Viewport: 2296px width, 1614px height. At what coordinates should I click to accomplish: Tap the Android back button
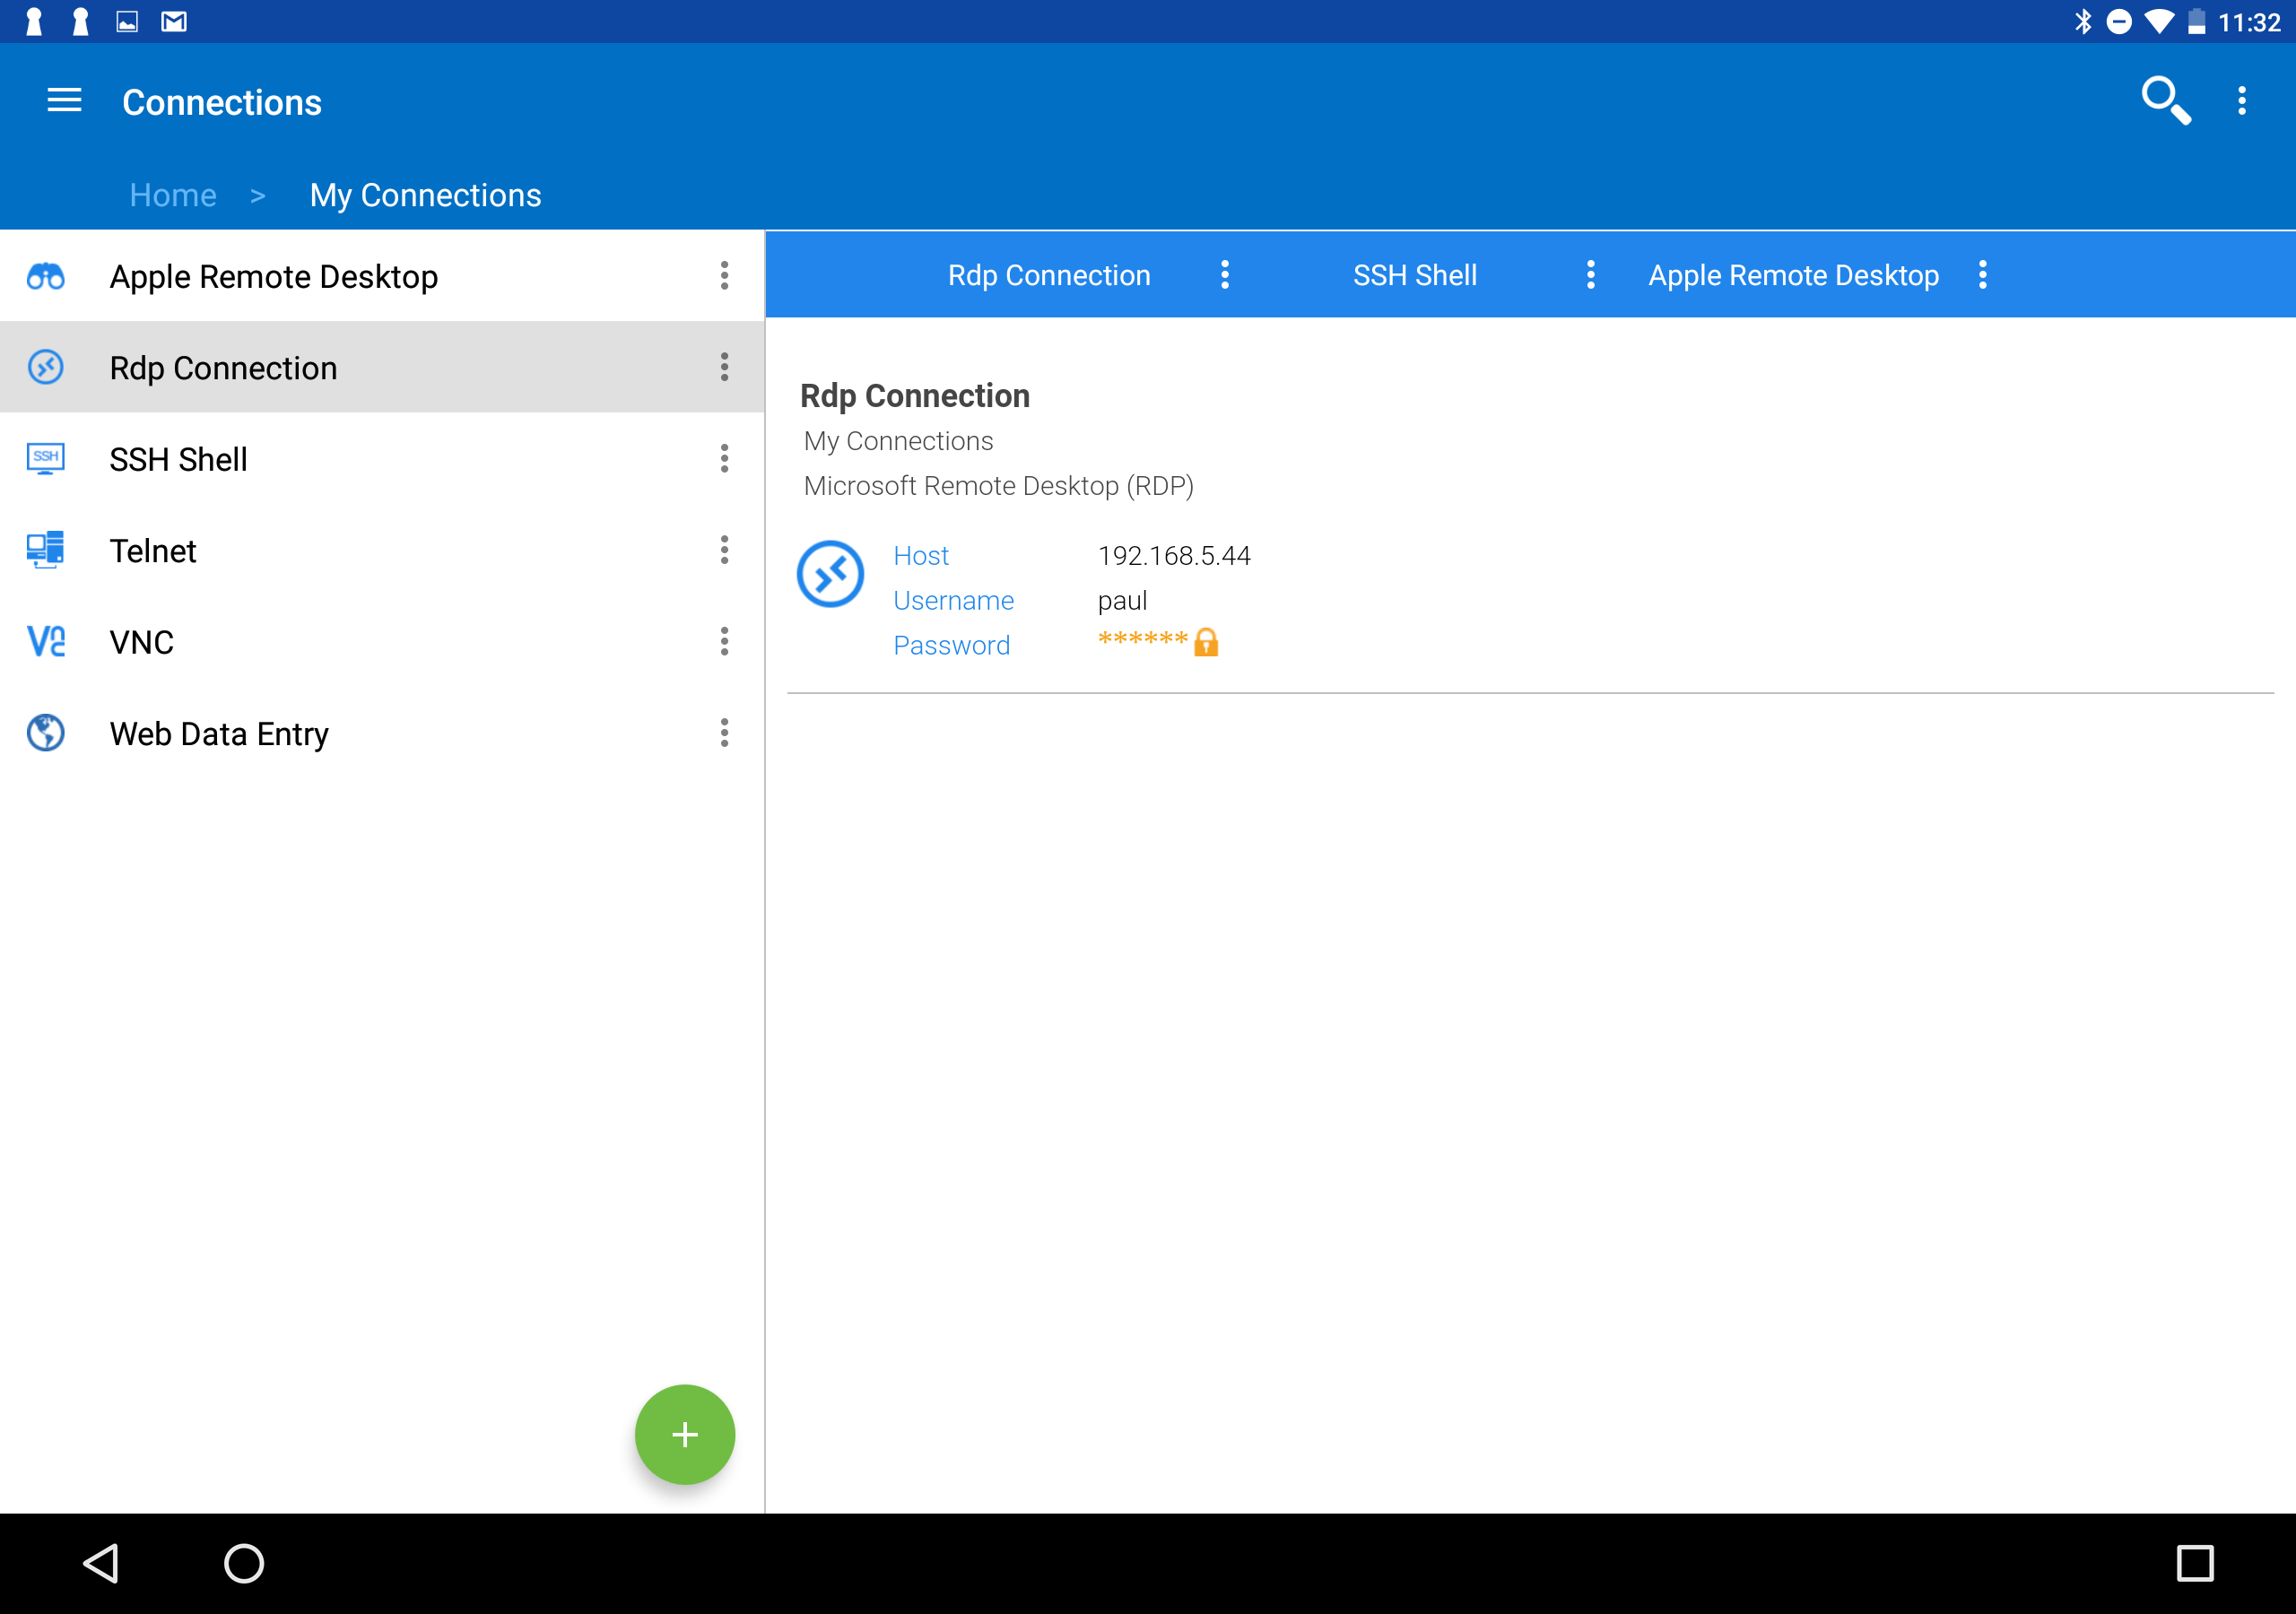101,1563
